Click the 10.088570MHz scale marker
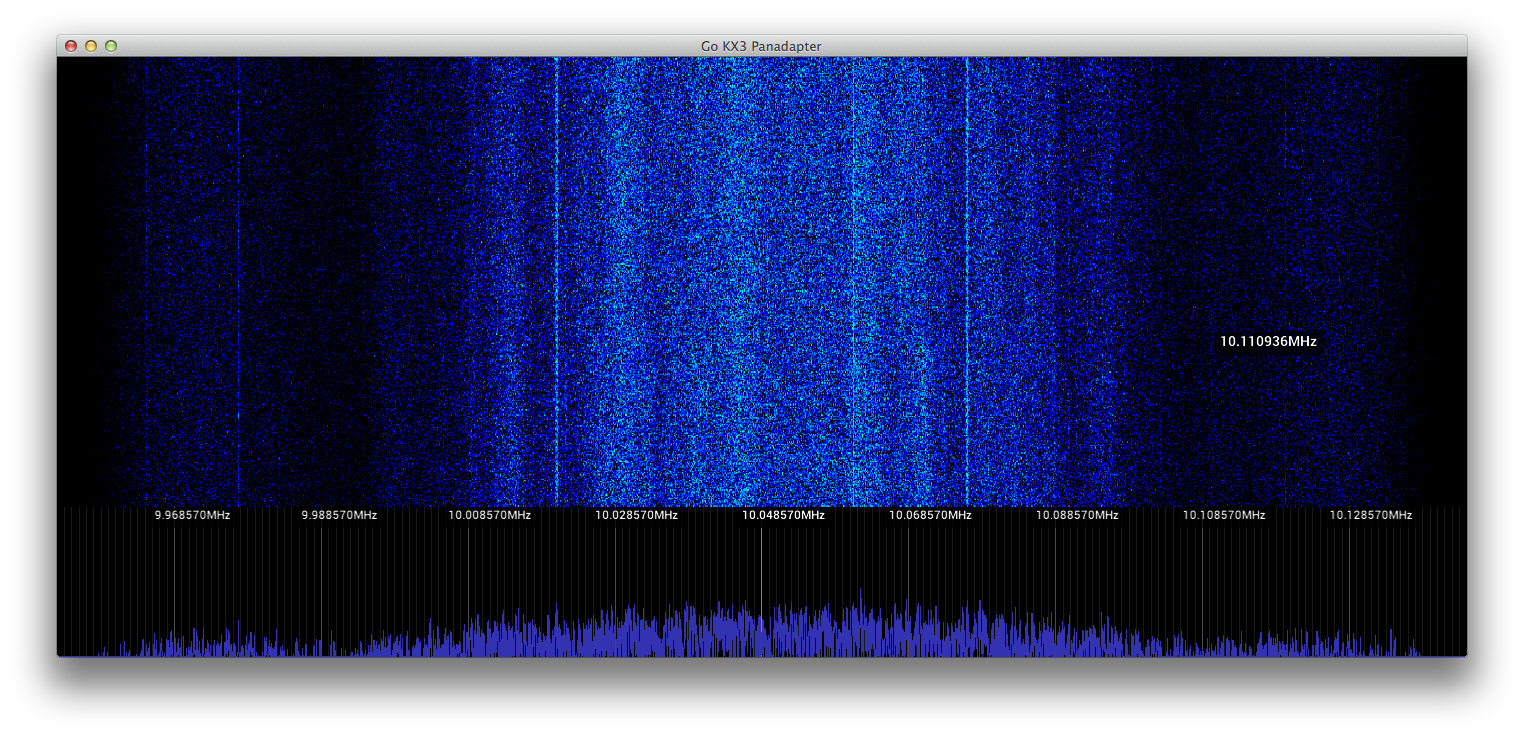This screenshot has height=736, width=1524. pos(1077,515)
